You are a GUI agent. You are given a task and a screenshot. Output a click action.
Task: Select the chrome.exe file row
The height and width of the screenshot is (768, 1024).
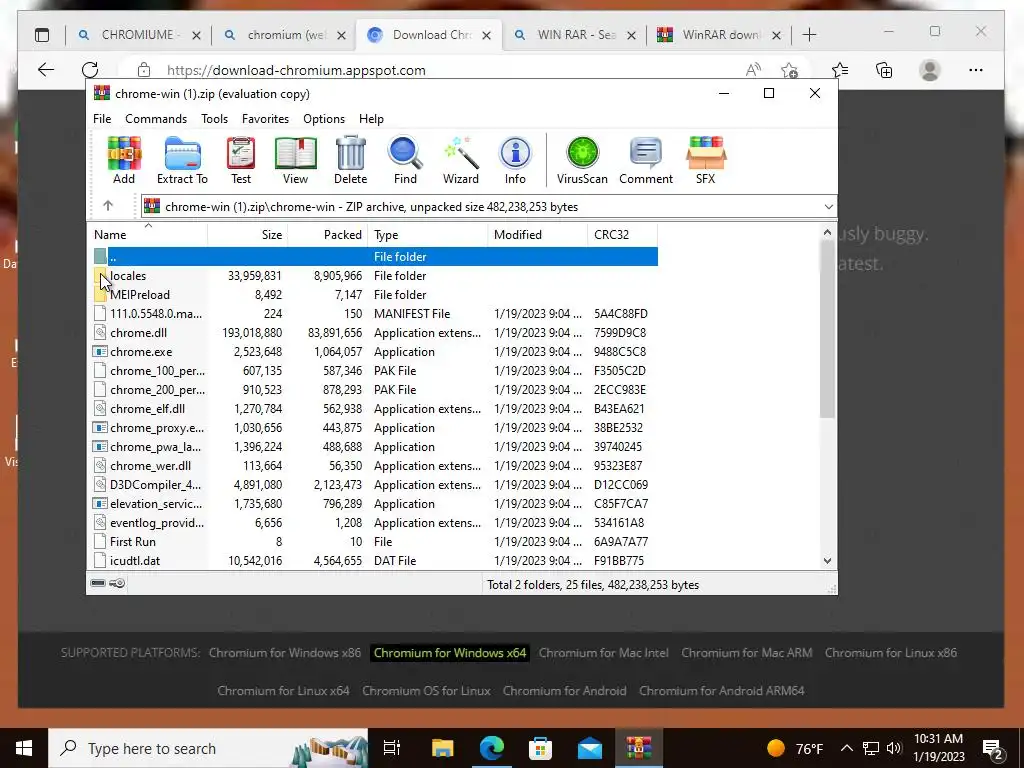[373, 351]
